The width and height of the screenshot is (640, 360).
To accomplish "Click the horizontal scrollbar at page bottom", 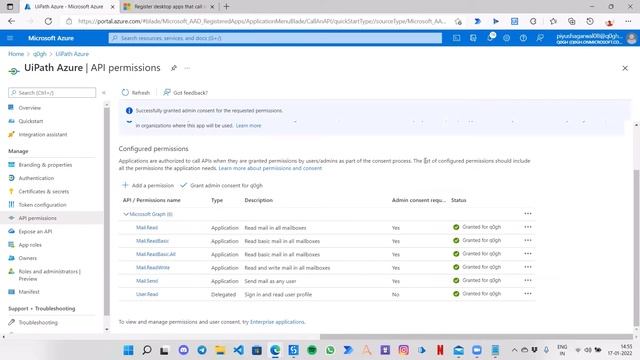I will point(476,337).
